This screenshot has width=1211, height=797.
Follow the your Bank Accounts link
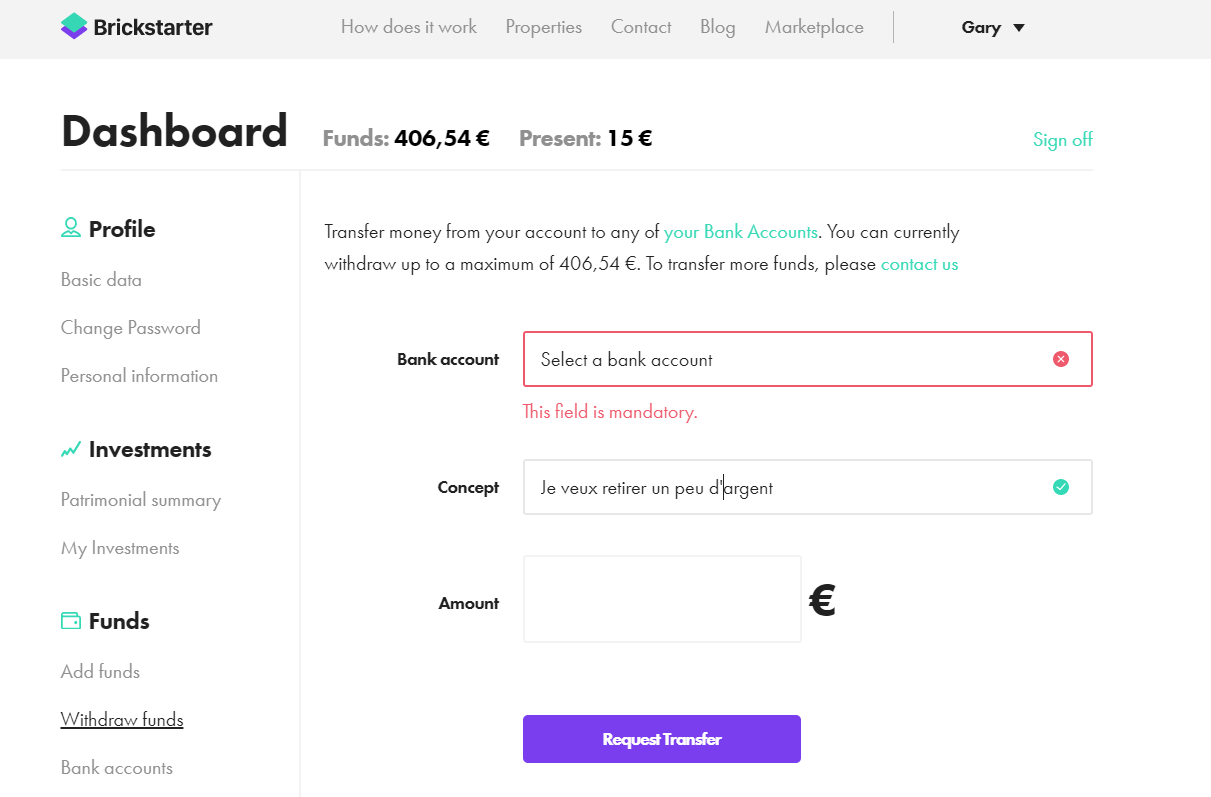[x=741, y=232]
